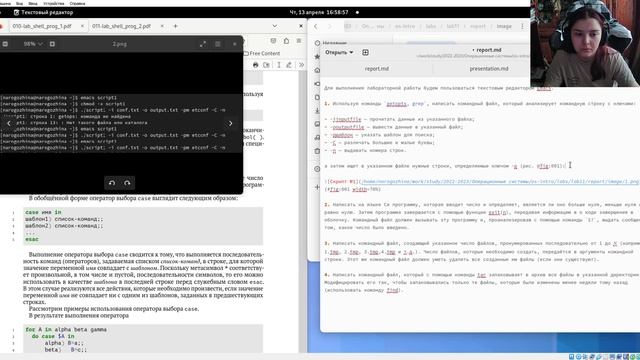Create new document tab in editor
This screenshot has height=360, width=640.
pyautogui.click(x=365, y=53)
